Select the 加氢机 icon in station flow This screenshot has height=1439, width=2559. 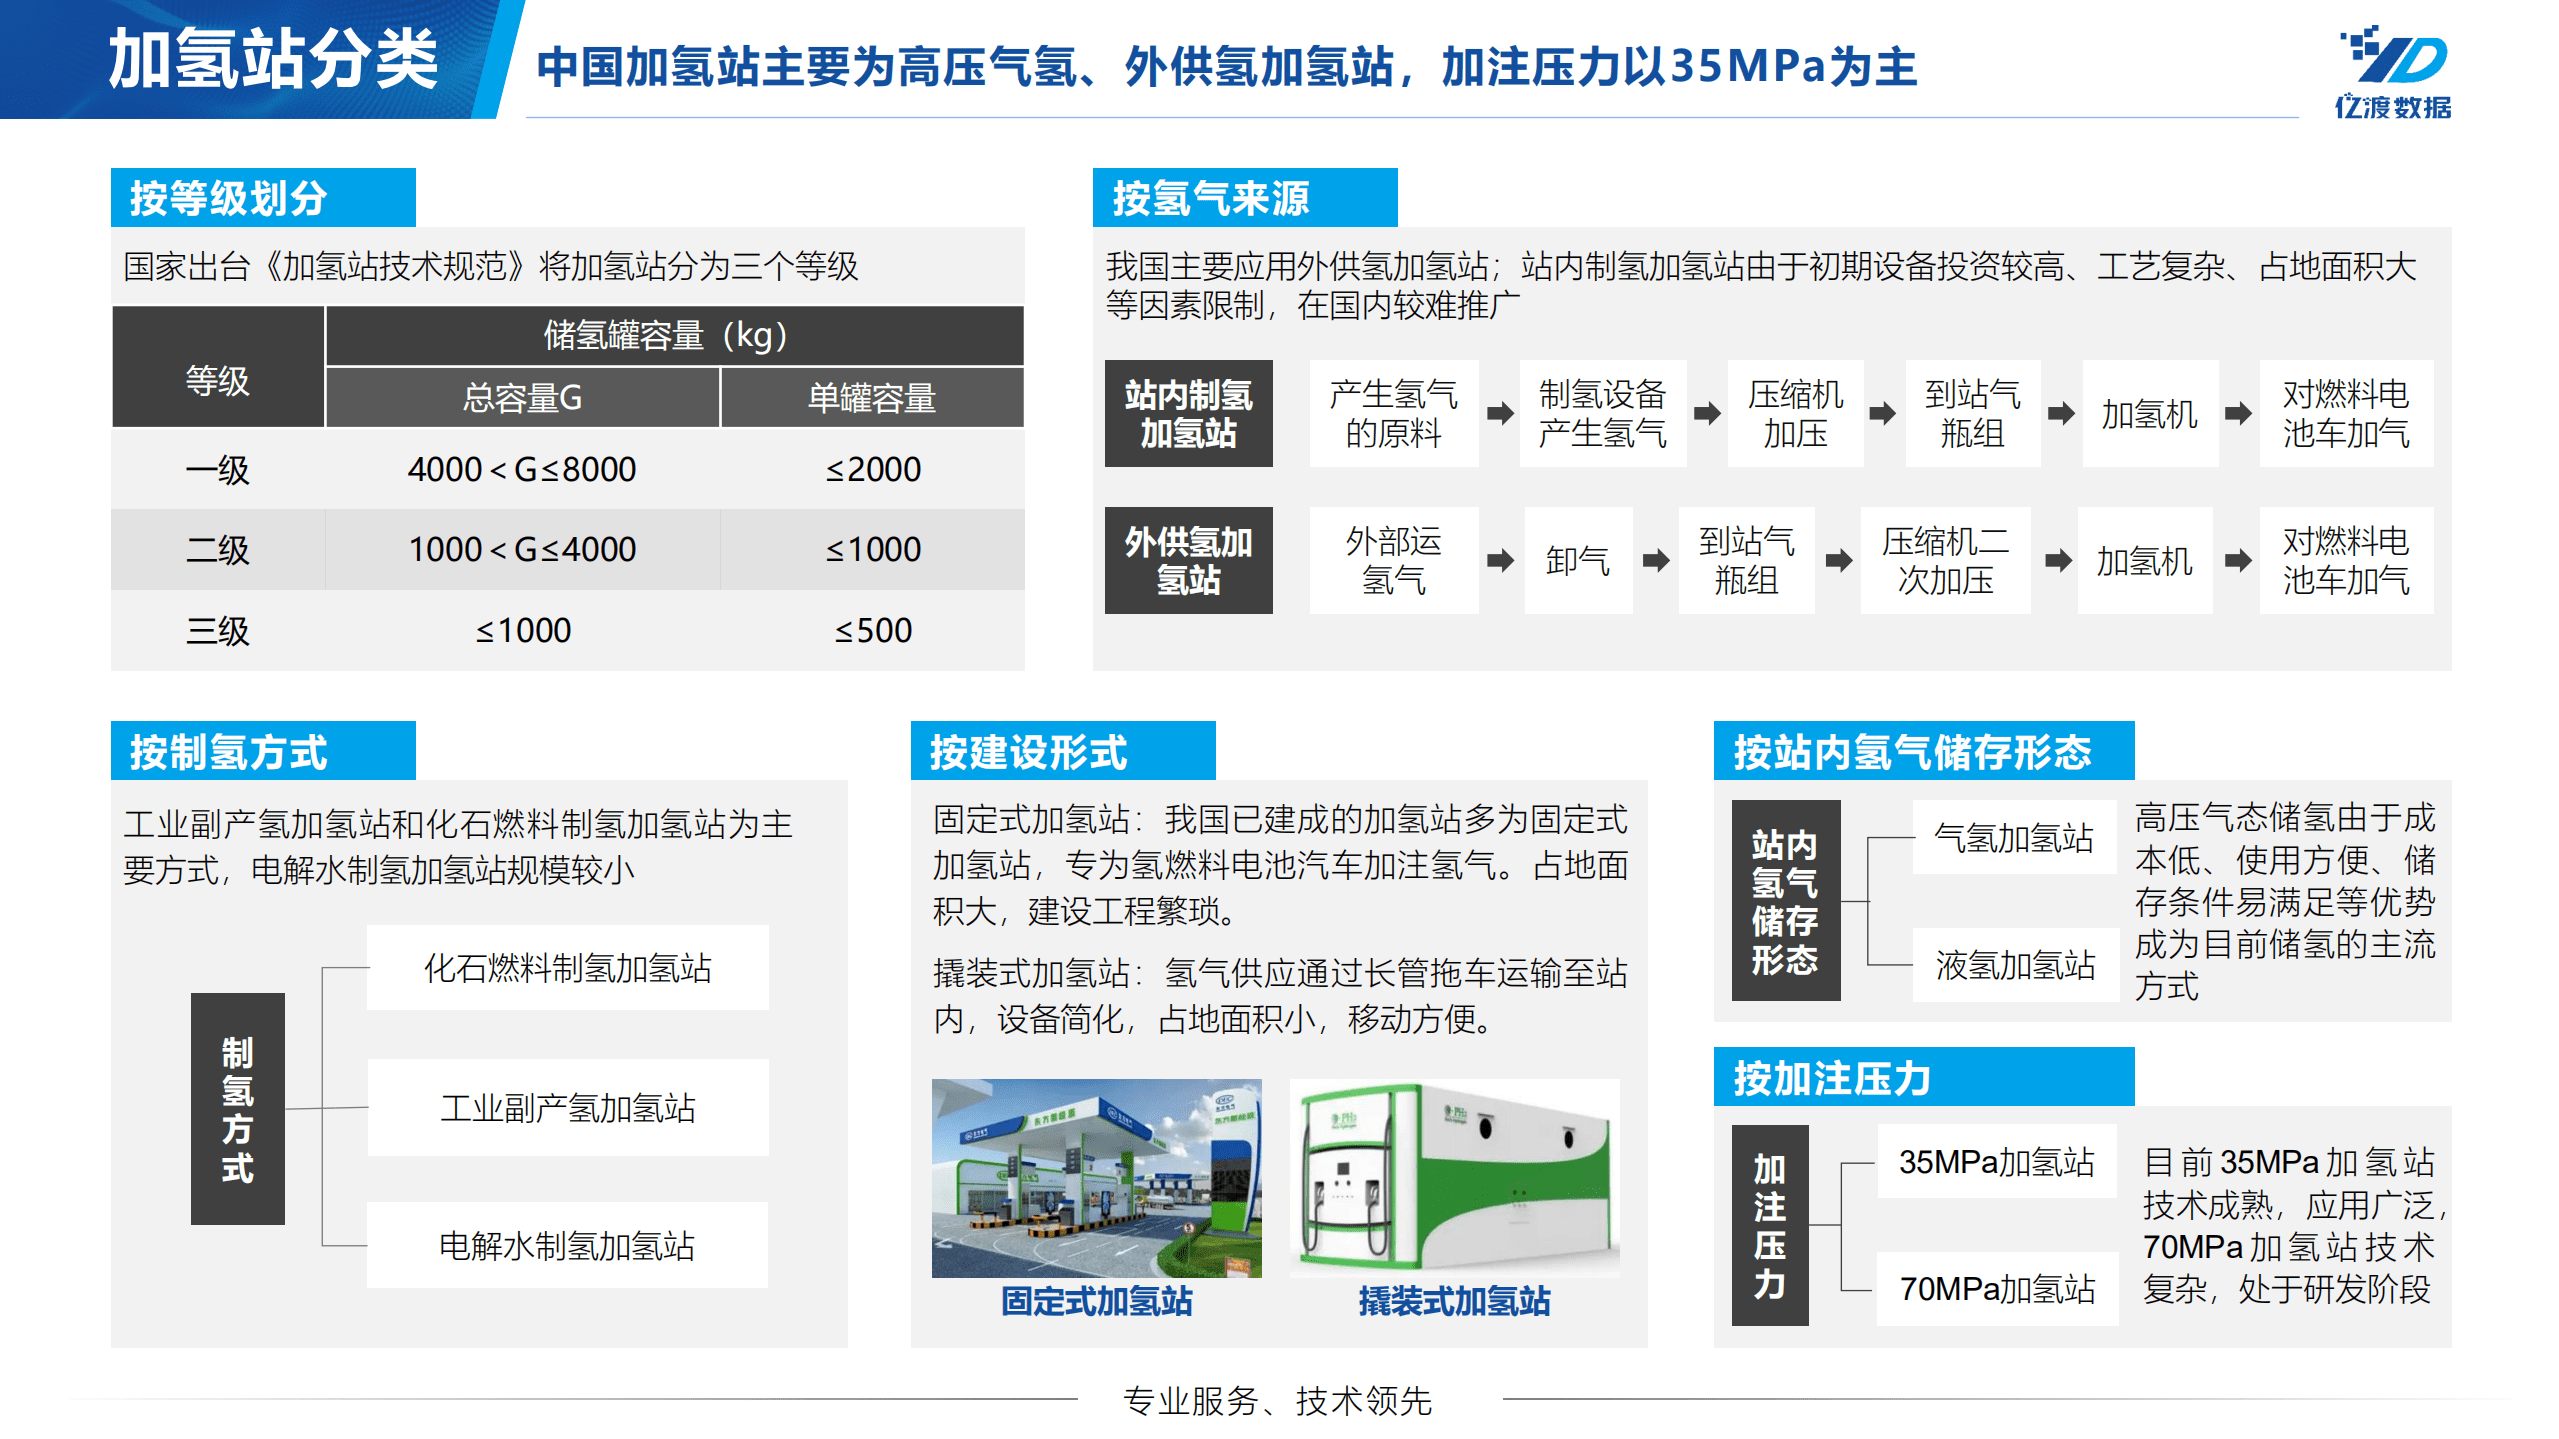[x=2149, y=415]
